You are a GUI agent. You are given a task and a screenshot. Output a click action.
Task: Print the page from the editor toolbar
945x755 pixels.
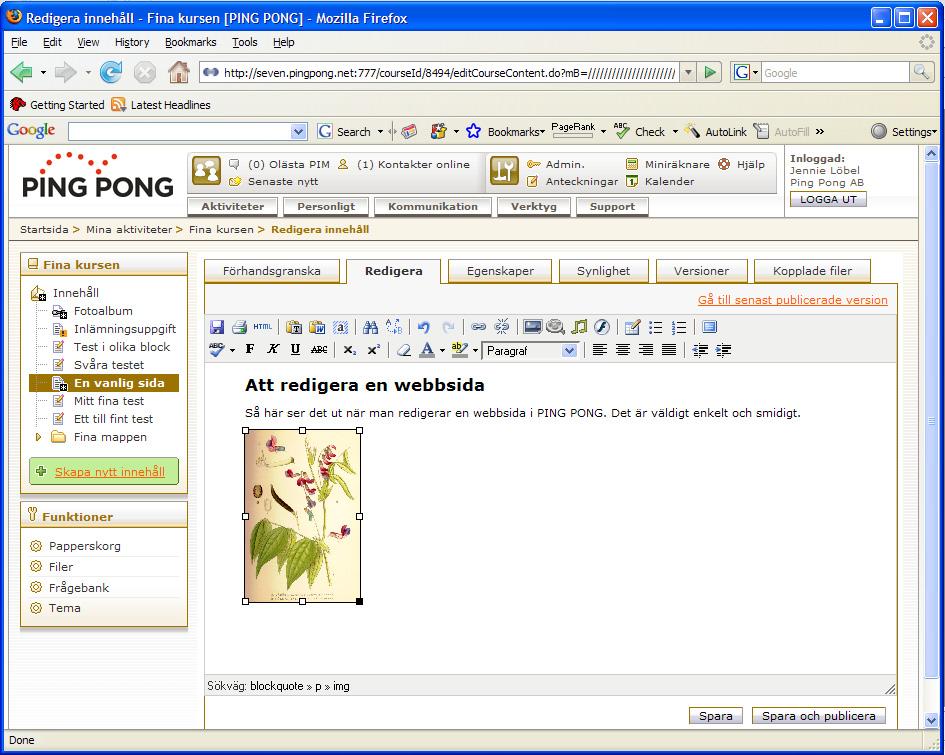tap(239, 327)
